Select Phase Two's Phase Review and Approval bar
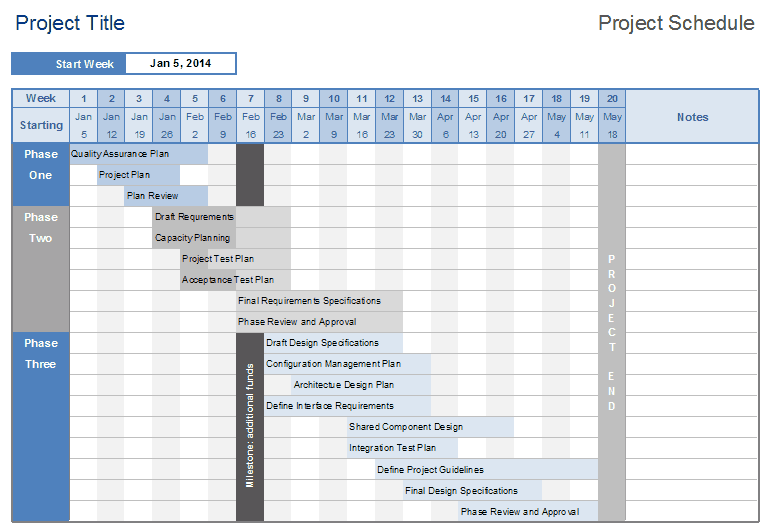Image resolution: width=768 pixels, height=531 pixels. click(x=319, y=322)
